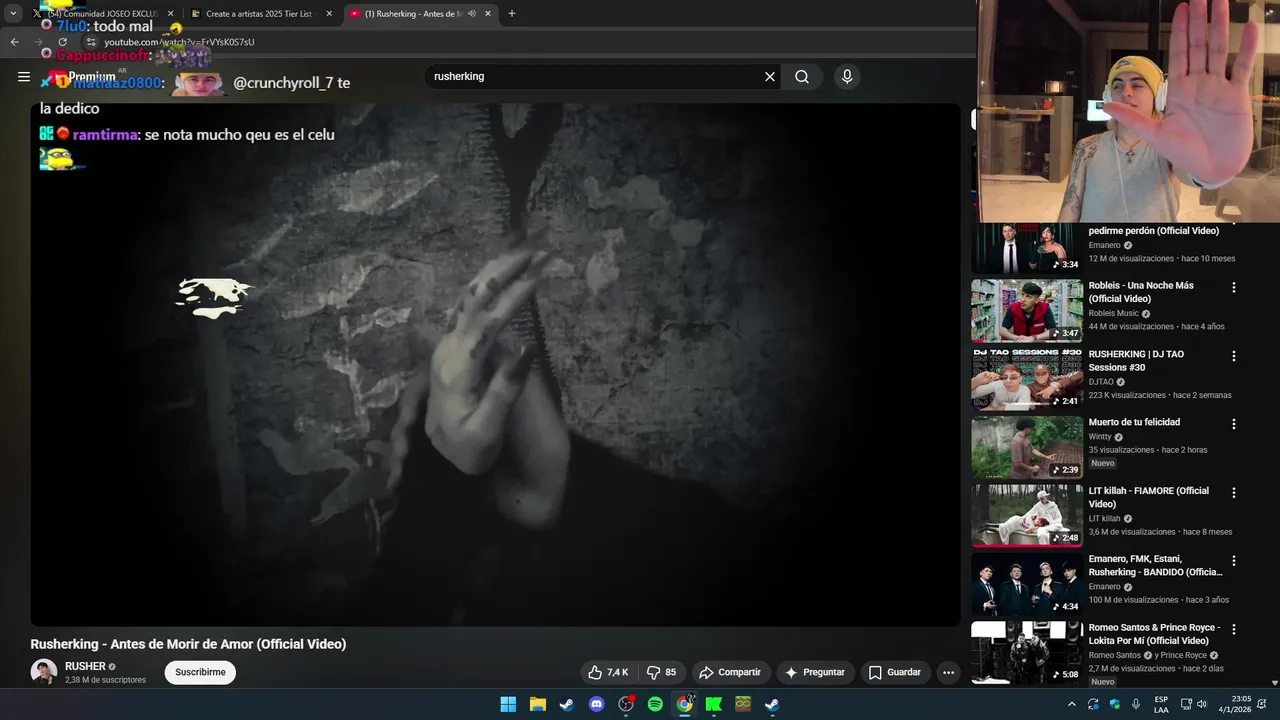Open options menu for Robleis video
The width and height of the screenshot is (1280, 720).
(x=1233, y=287)
